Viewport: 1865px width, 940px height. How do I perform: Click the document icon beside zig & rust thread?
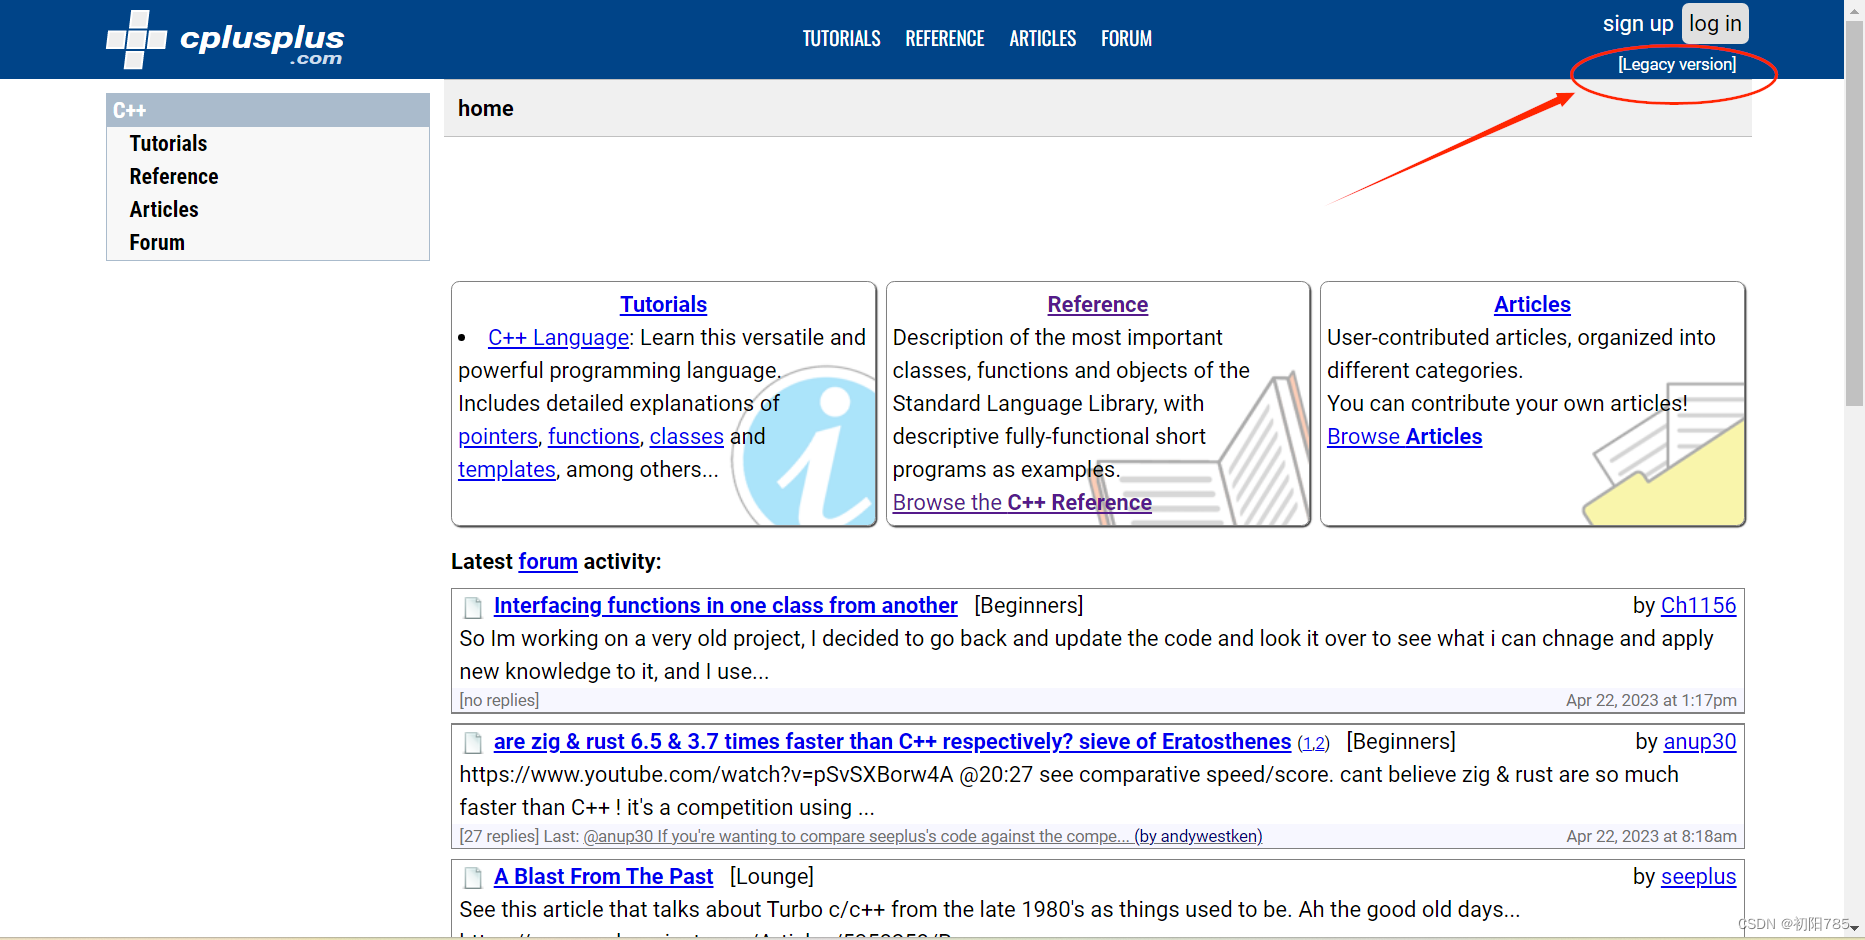[473, 743]
